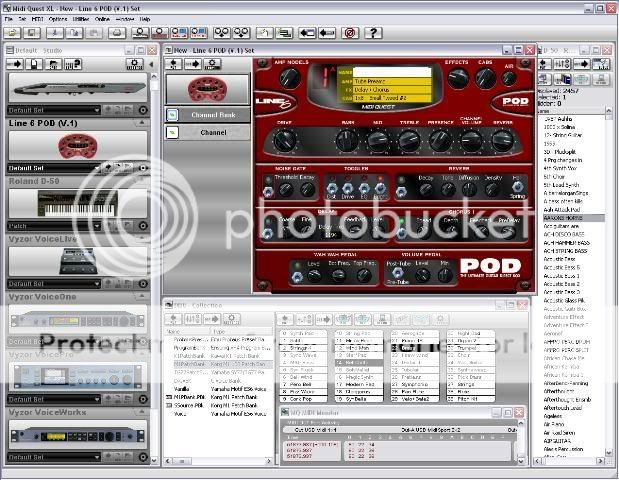Open the Online menu
The height and width of the screenshot is (480, 619).
[102, 19]
